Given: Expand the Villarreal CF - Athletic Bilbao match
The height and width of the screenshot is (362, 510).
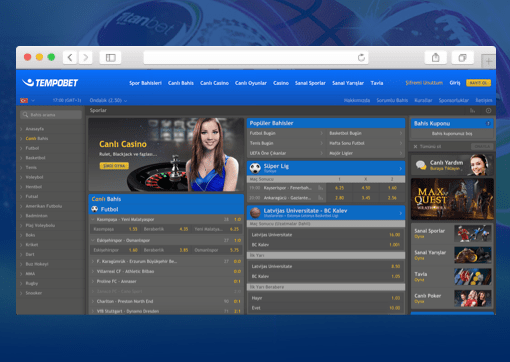Looking at the screenshot, I should click(93, 271).
